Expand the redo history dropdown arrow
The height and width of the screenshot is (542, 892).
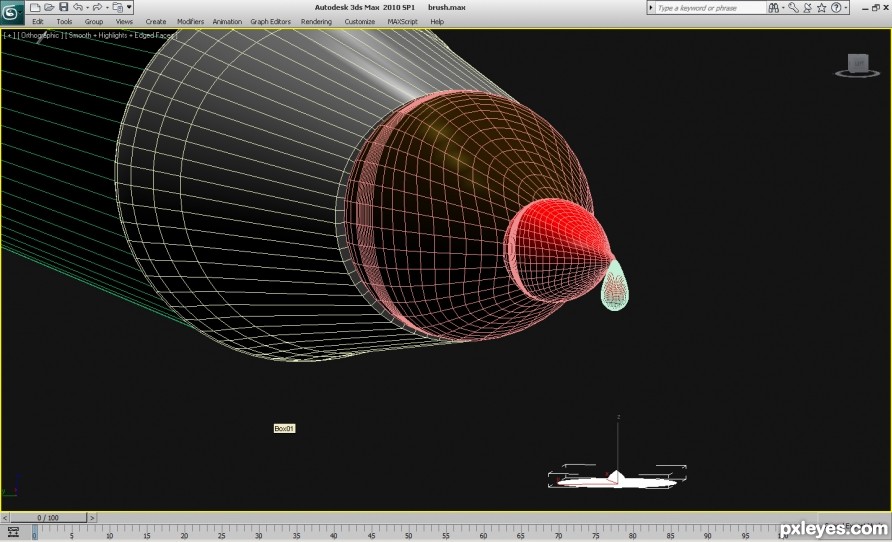(106, 7)
